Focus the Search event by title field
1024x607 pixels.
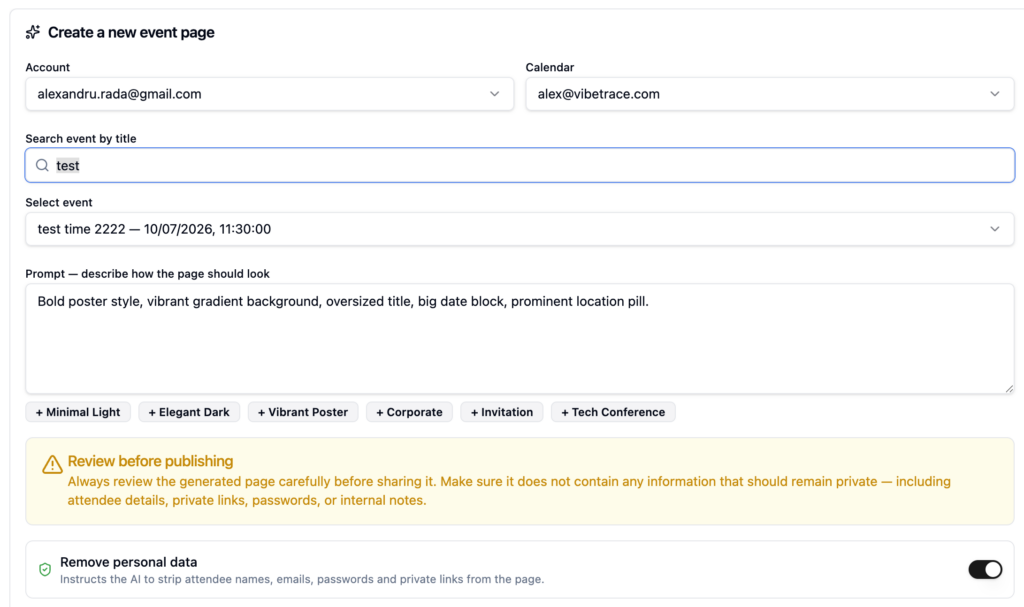(520, 165)
